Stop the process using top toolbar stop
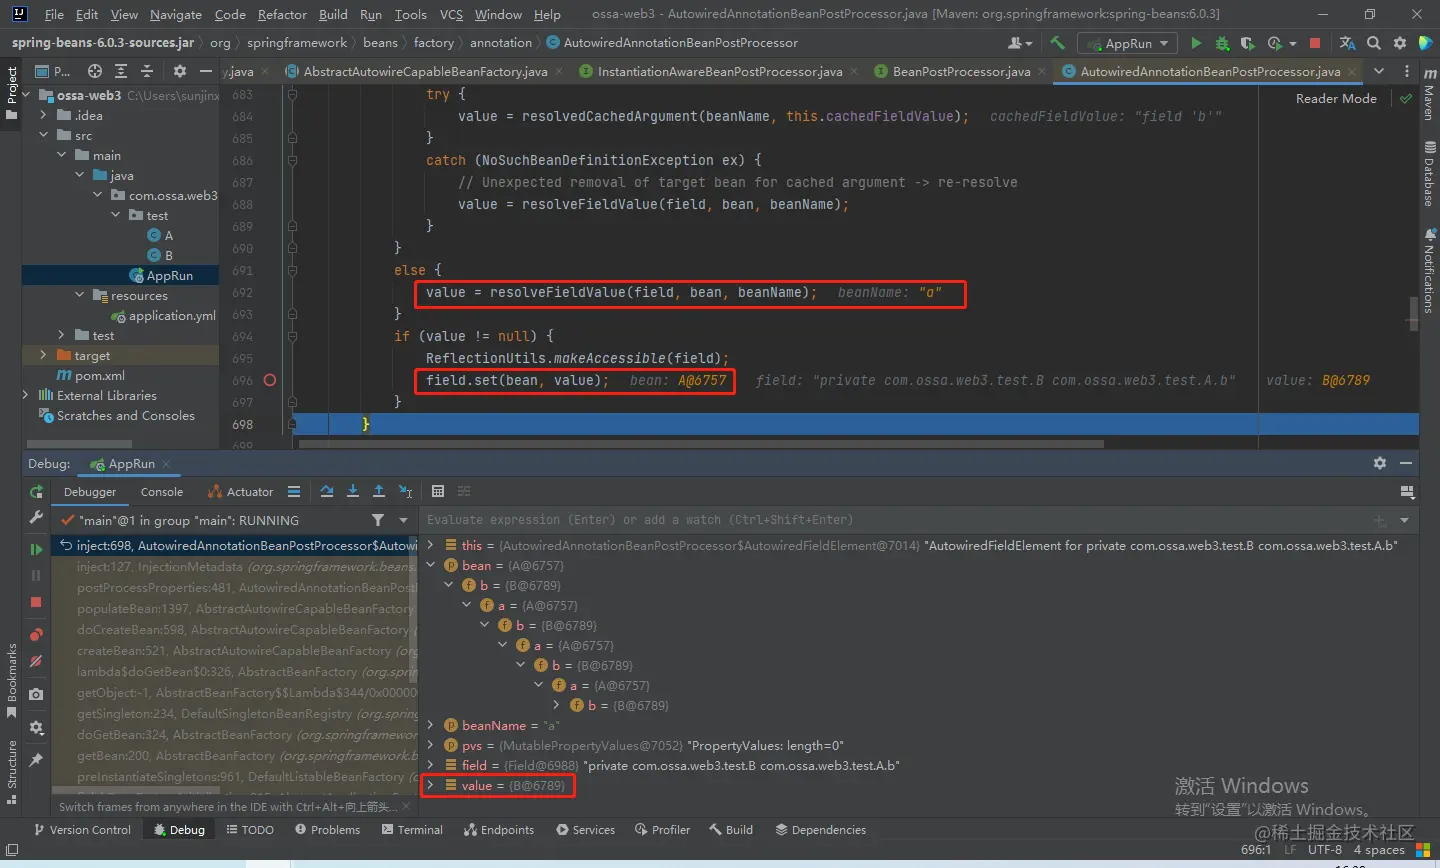 coord(1315,43)
